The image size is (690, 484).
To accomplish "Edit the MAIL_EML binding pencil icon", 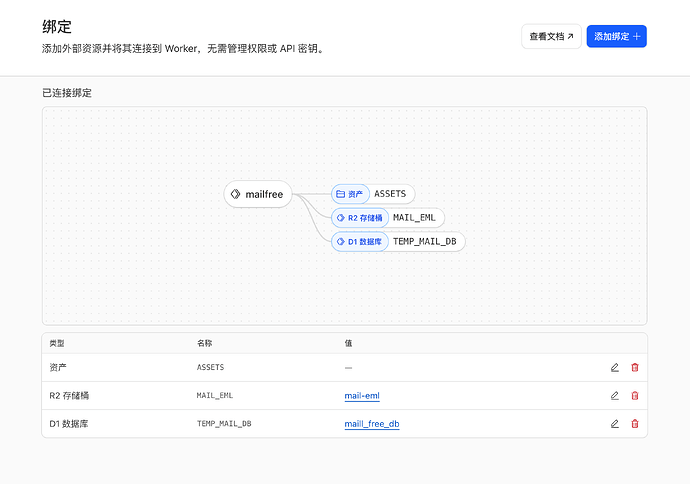I will [x=615, y=396].
